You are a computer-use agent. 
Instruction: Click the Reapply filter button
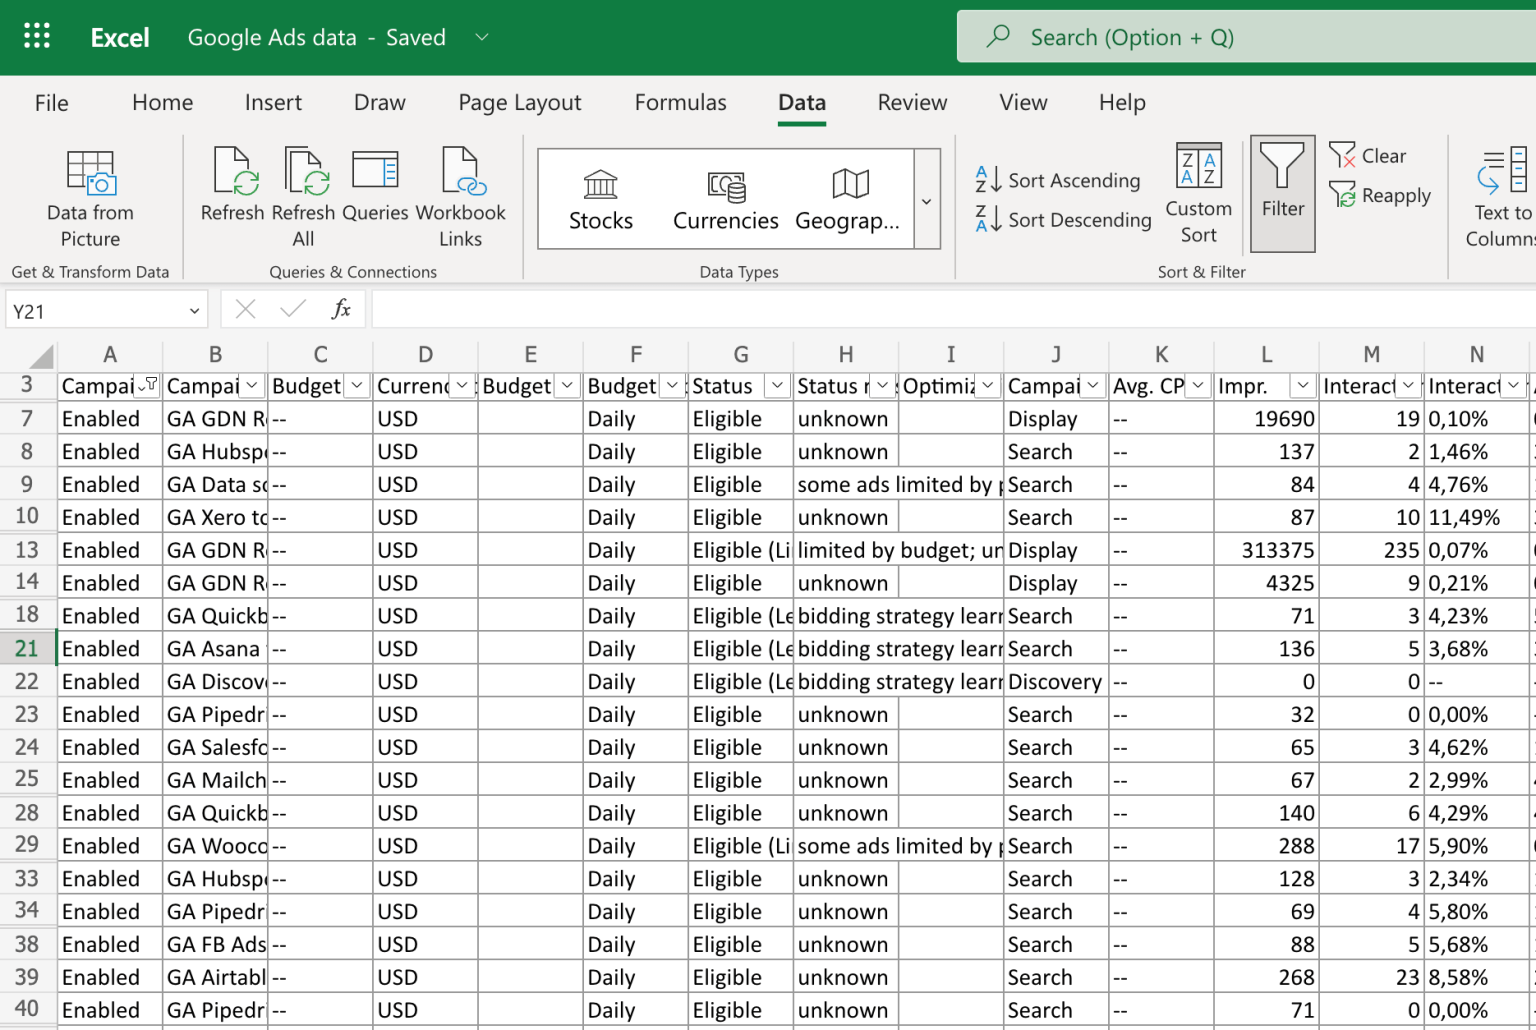pyautogui.click(x=1381, y=195)
